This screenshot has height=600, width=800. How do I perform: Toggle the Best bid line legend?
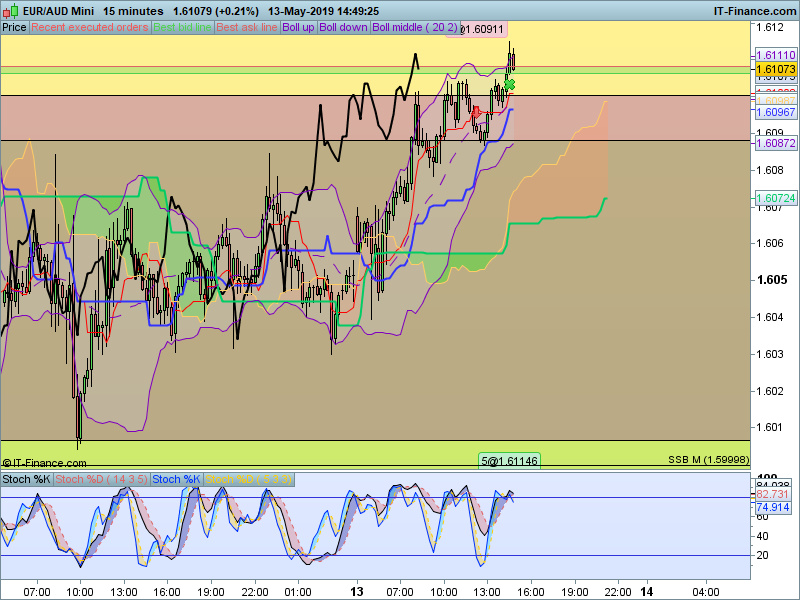click(182, 28)
